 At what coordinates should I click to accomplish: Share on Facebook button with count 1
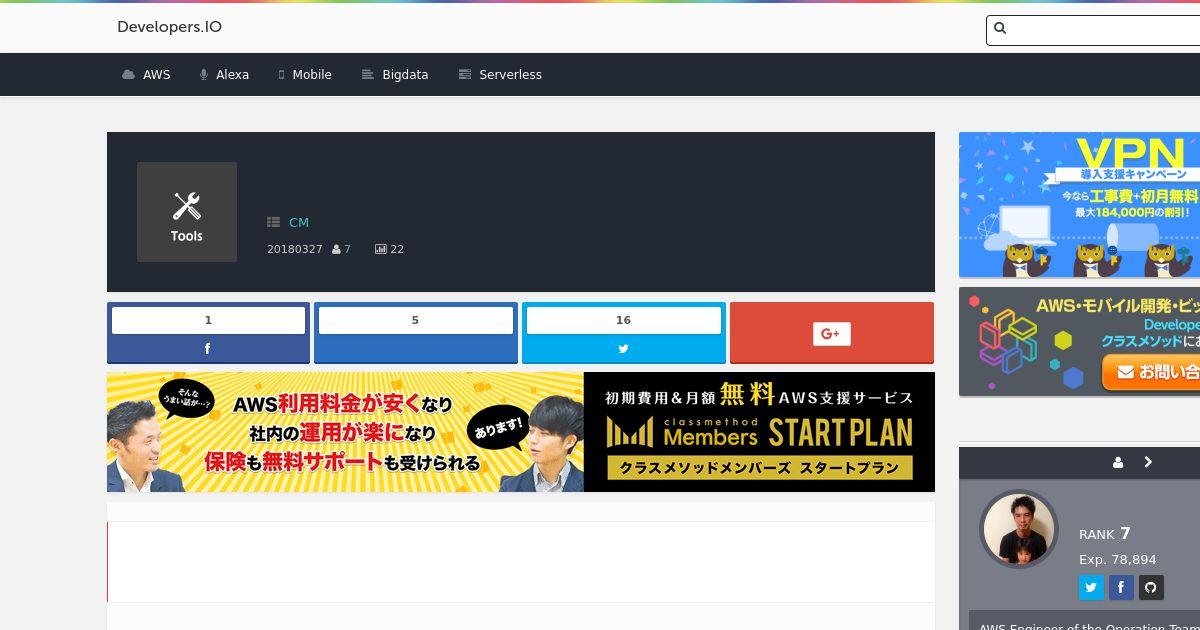pyautogui.click(x=208, y=333)
